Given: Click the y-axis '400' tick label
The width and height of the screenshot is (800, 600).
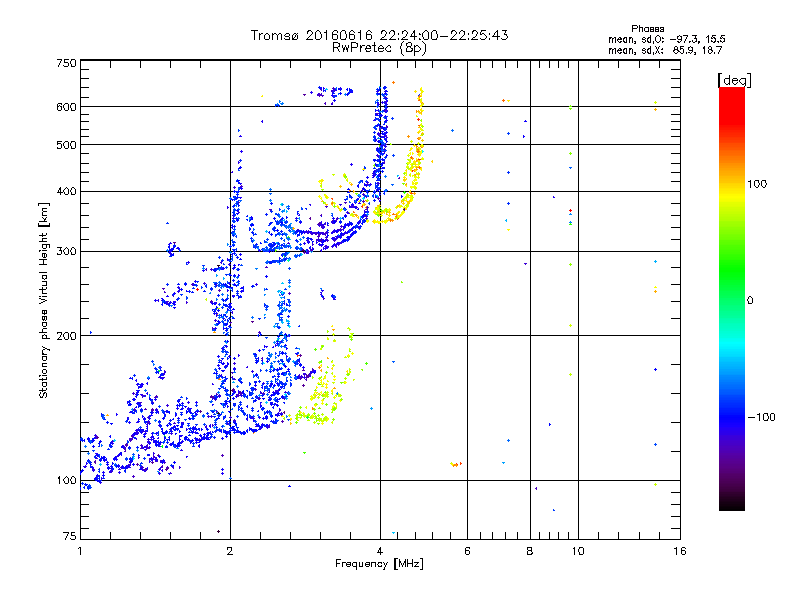Looking at the screenshot, I should point(66,191).
